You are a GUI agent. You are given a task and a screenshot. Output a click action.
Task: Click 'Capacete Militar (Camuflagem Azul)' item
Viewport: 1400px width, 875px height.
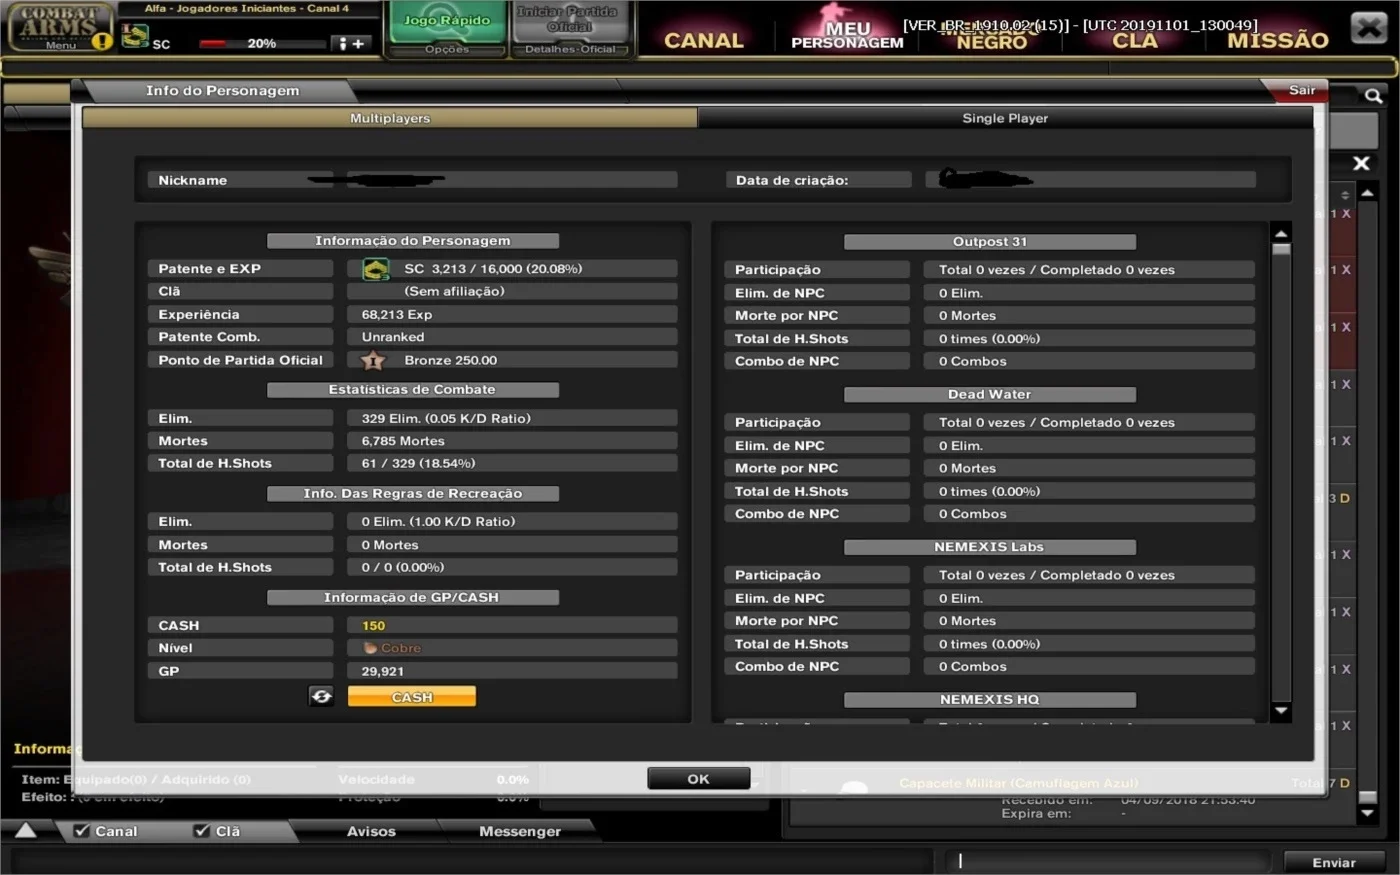[x=1018, y=783]
